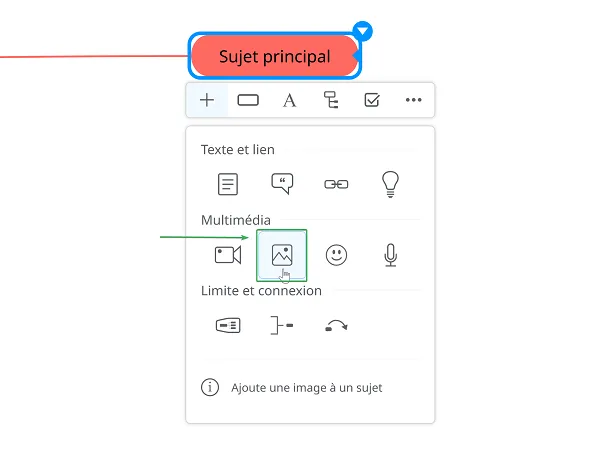Insert a comment with speech bubble icon

click(282, 184)
